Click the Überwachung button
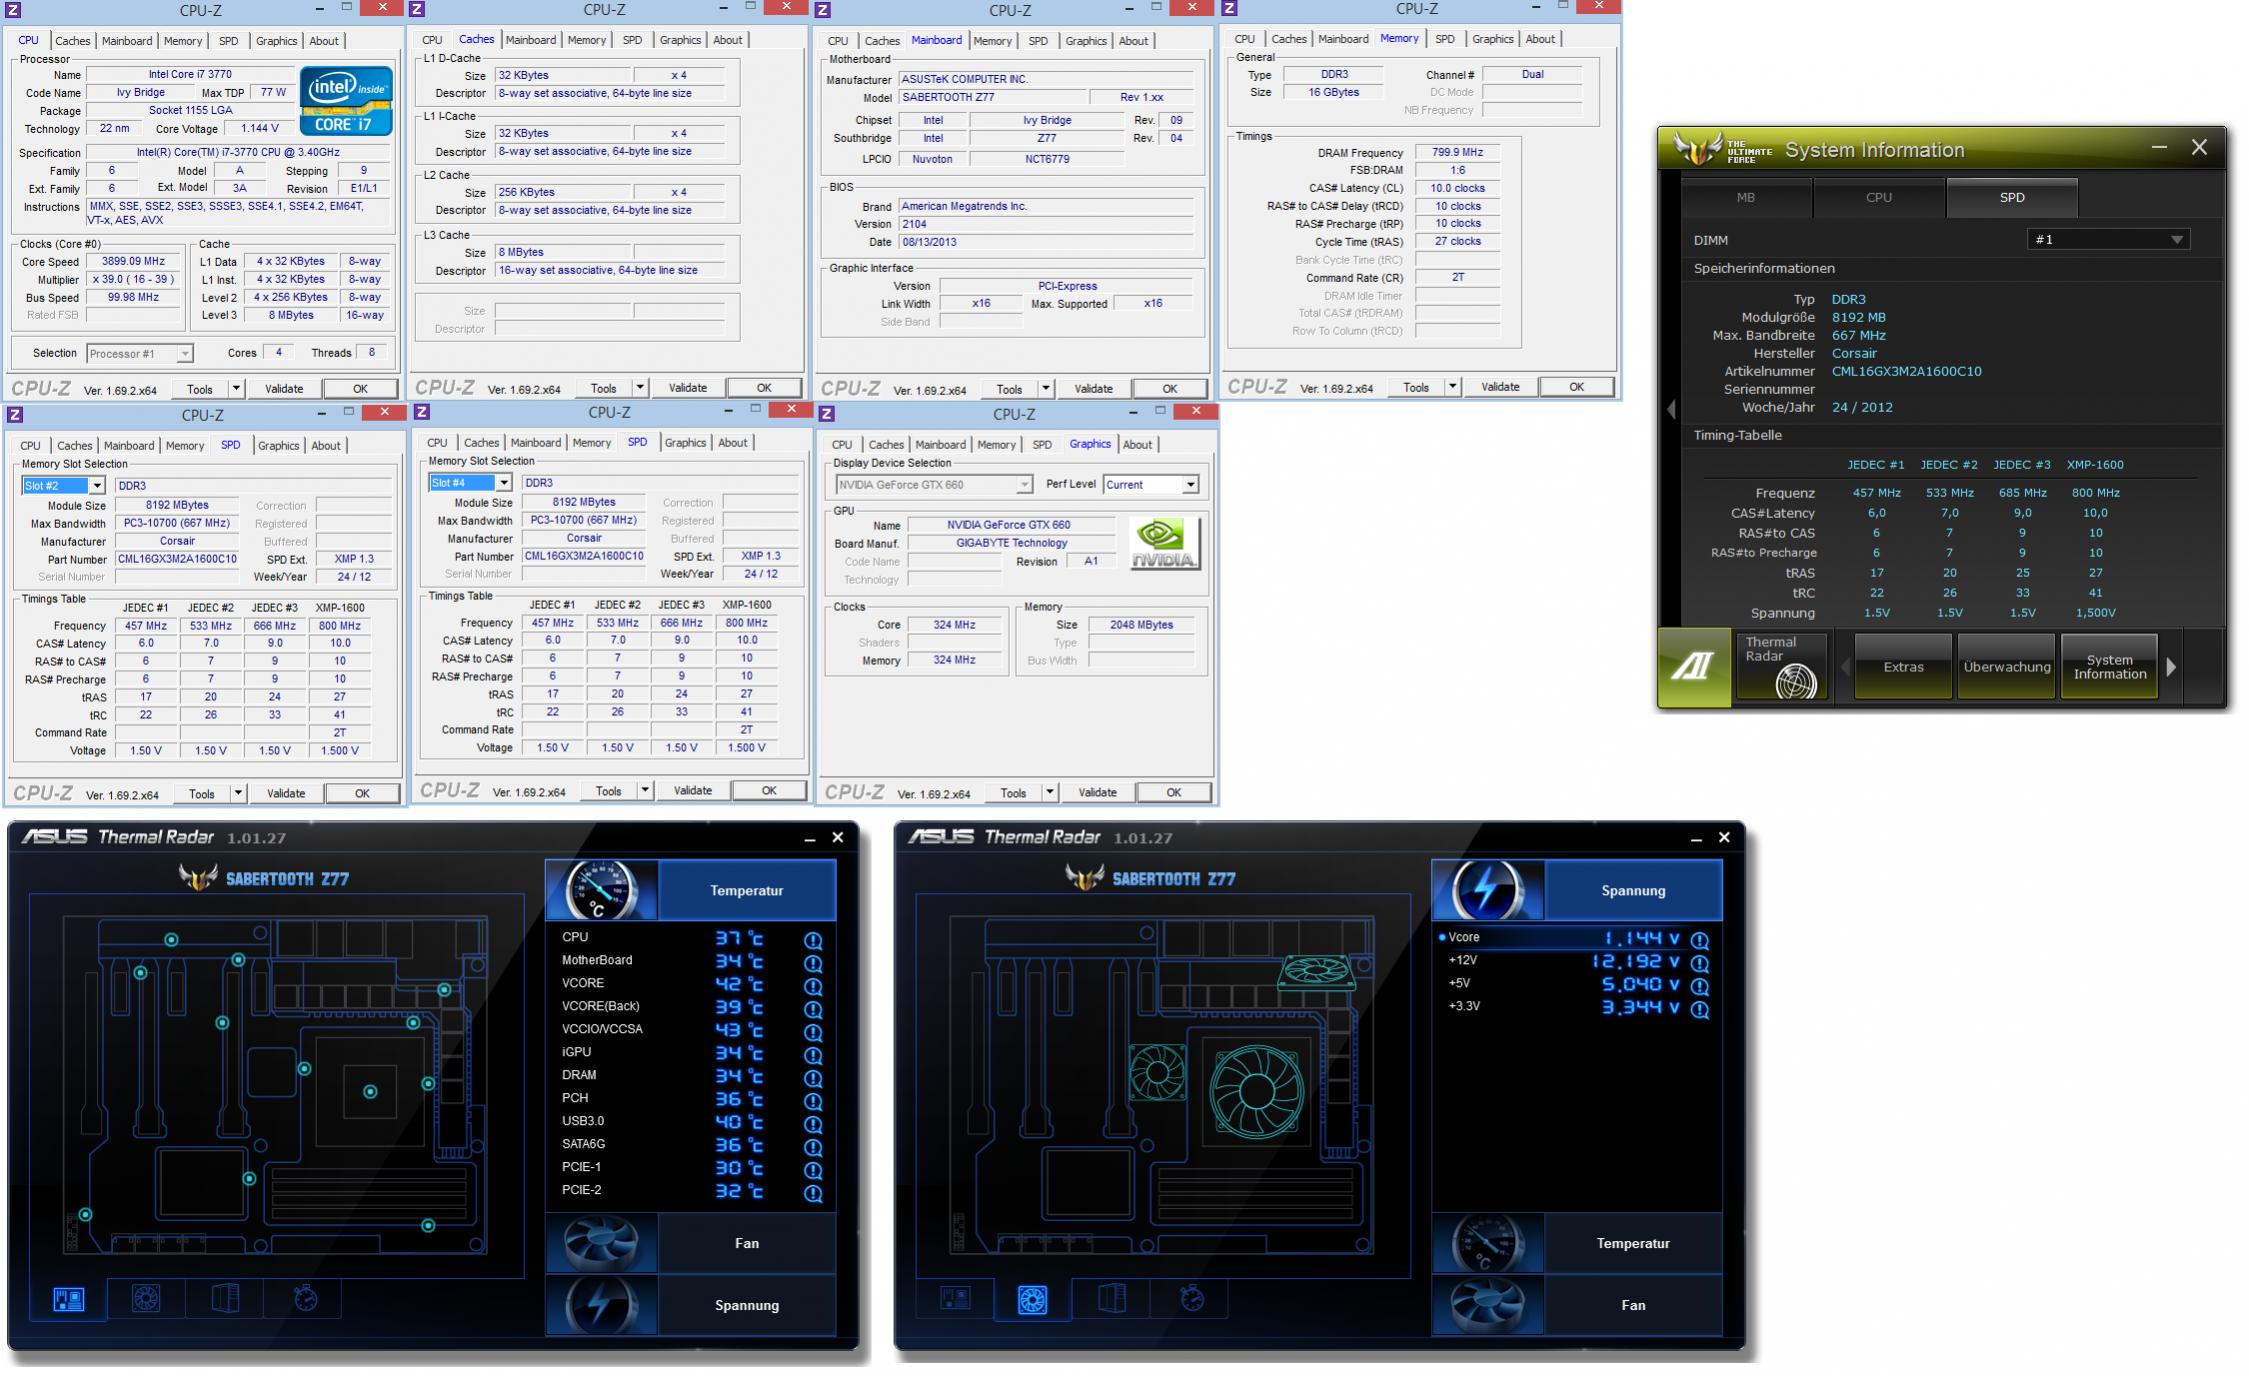Viewport: 2249px width, 1376px height. [x=2006, y=667]
